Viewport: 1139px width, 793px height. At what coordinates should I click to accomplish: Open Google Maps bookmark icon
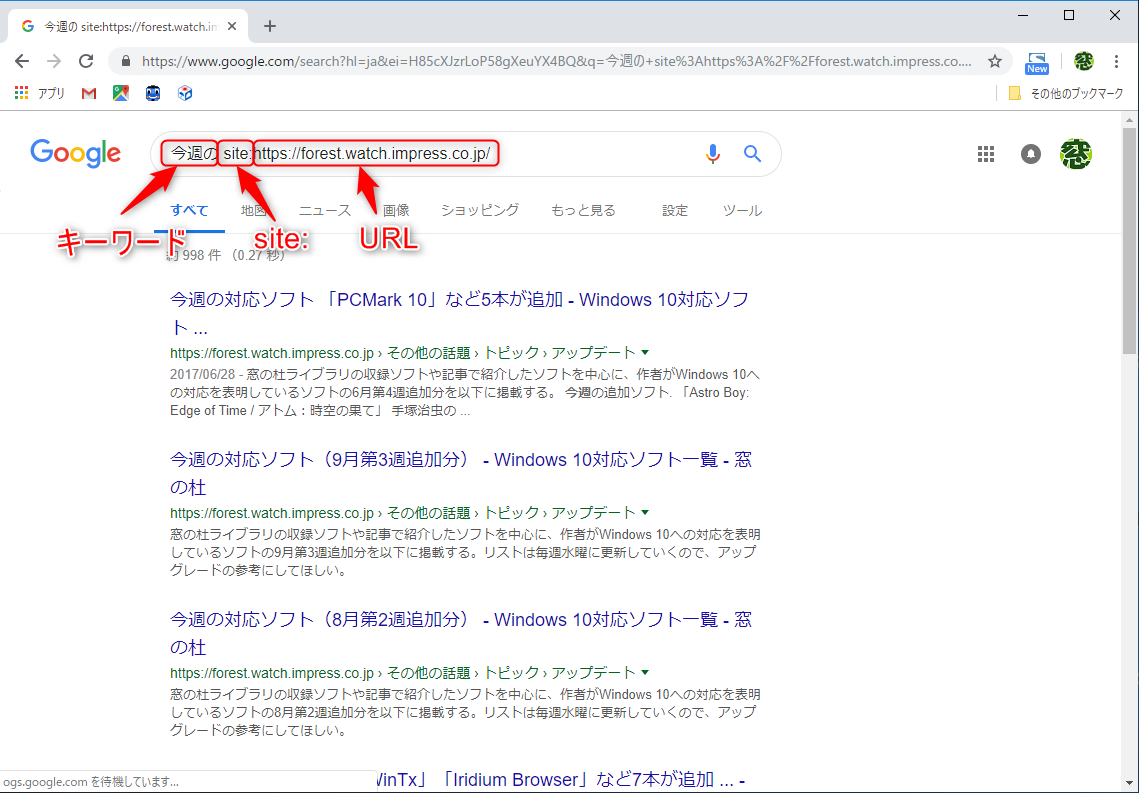[120, 93]
